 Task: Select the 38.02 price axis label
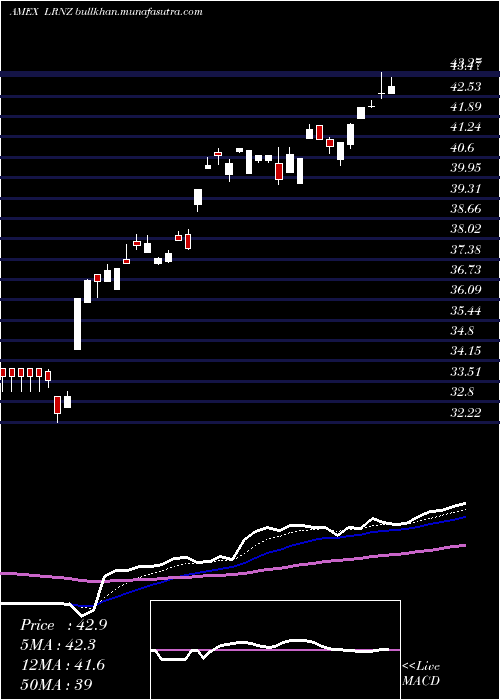[x=466, y=229]
